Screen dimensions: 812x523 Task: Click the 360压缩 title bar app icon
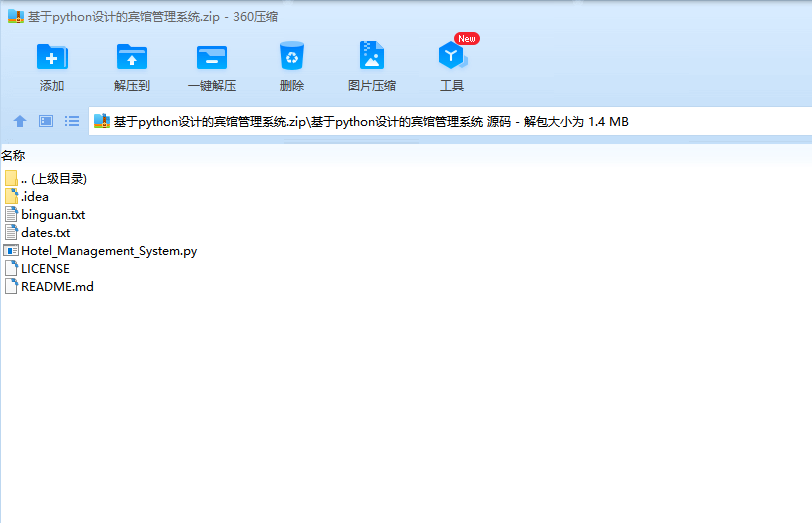point(16,17)
